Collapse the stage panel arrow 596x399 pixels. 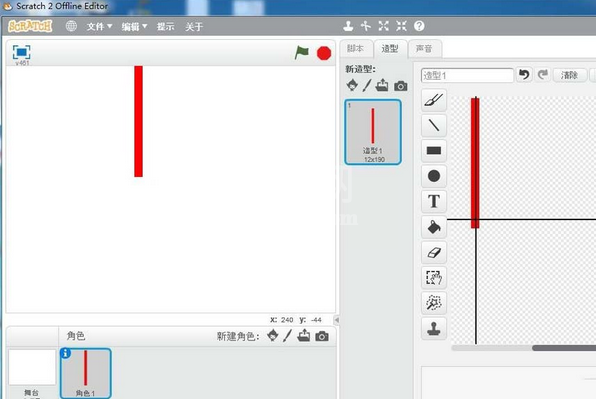[336, 320]
